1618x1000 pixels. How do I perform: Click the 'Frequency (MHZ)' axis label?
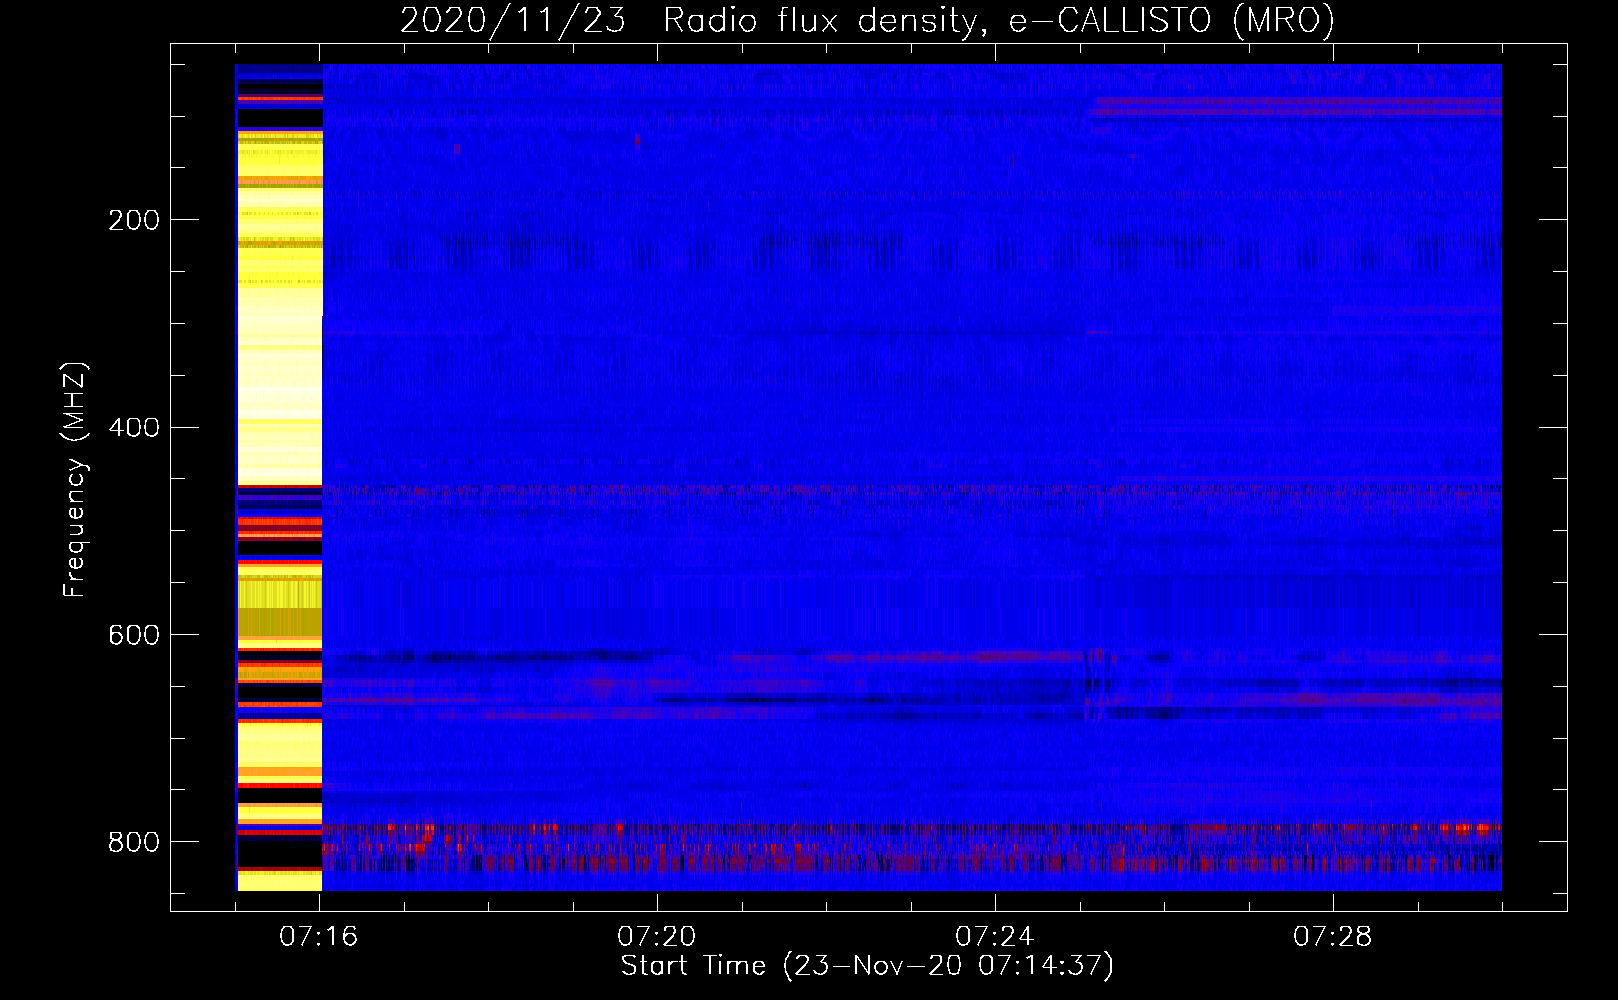[75, 480]
